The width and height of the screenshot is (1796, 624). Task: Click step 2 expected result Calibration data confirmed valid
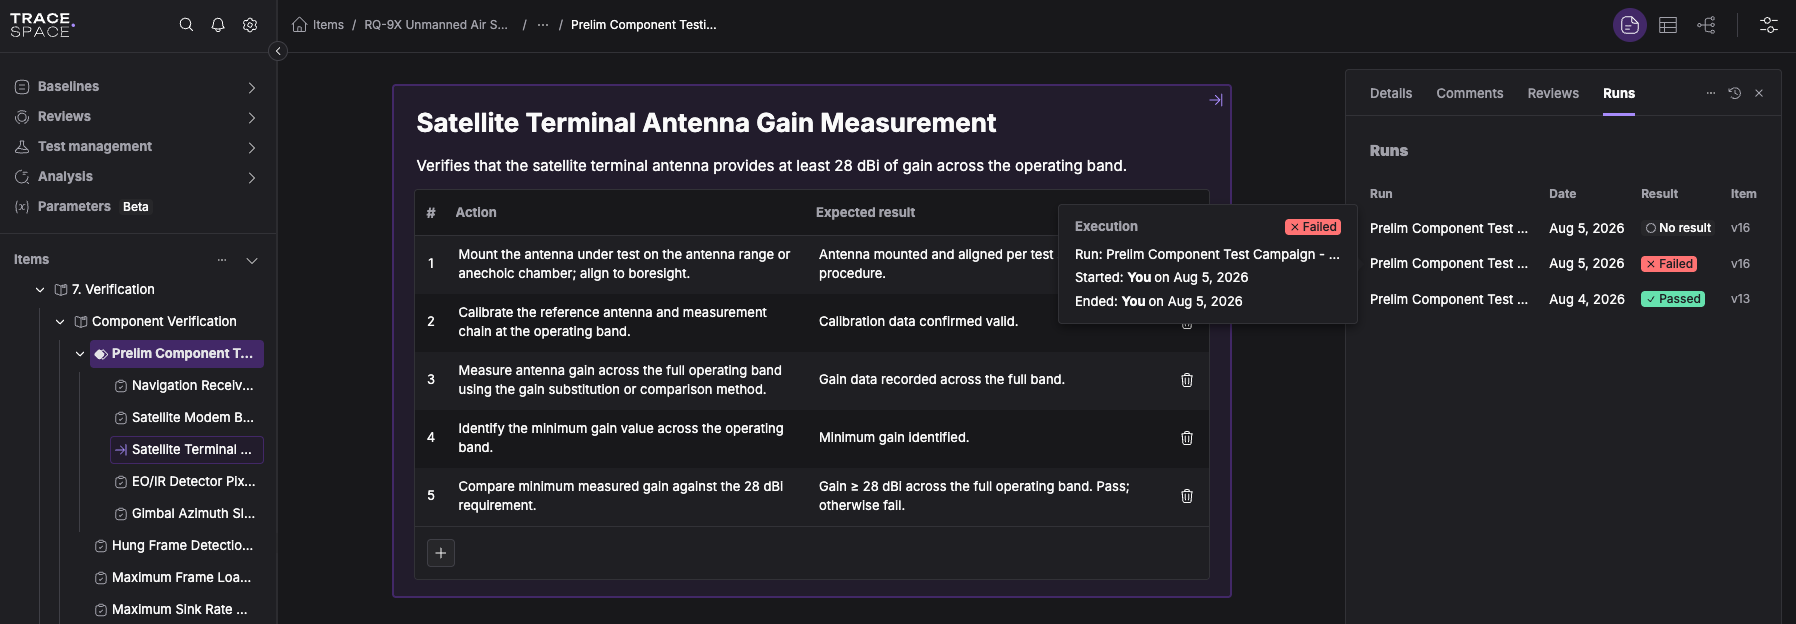pyautogui.click(x=918, y=322)
